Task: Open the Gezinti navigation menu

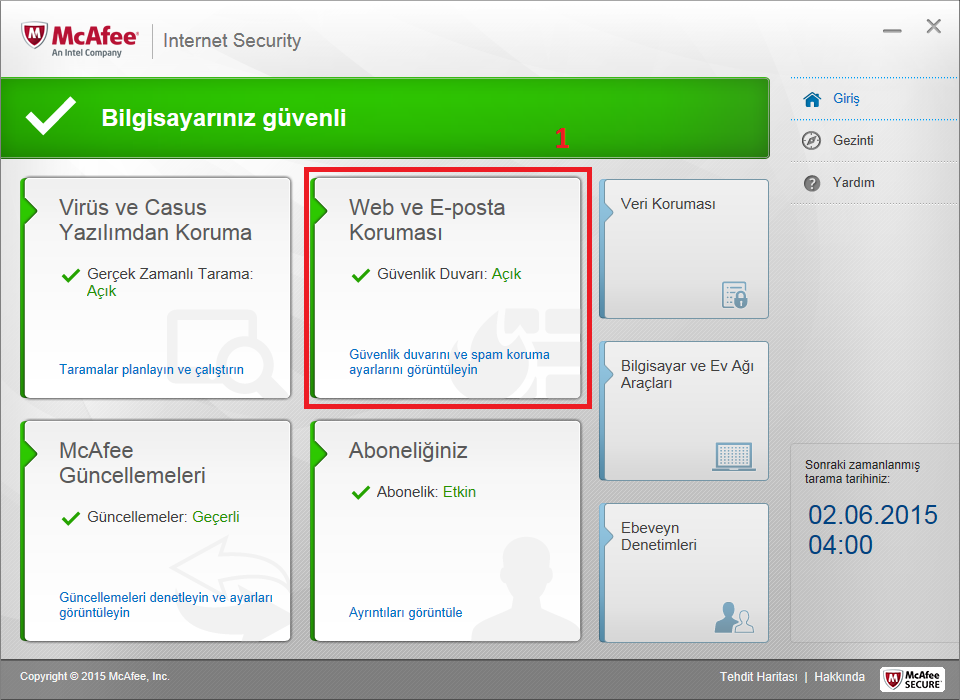Action: (853, 140)
